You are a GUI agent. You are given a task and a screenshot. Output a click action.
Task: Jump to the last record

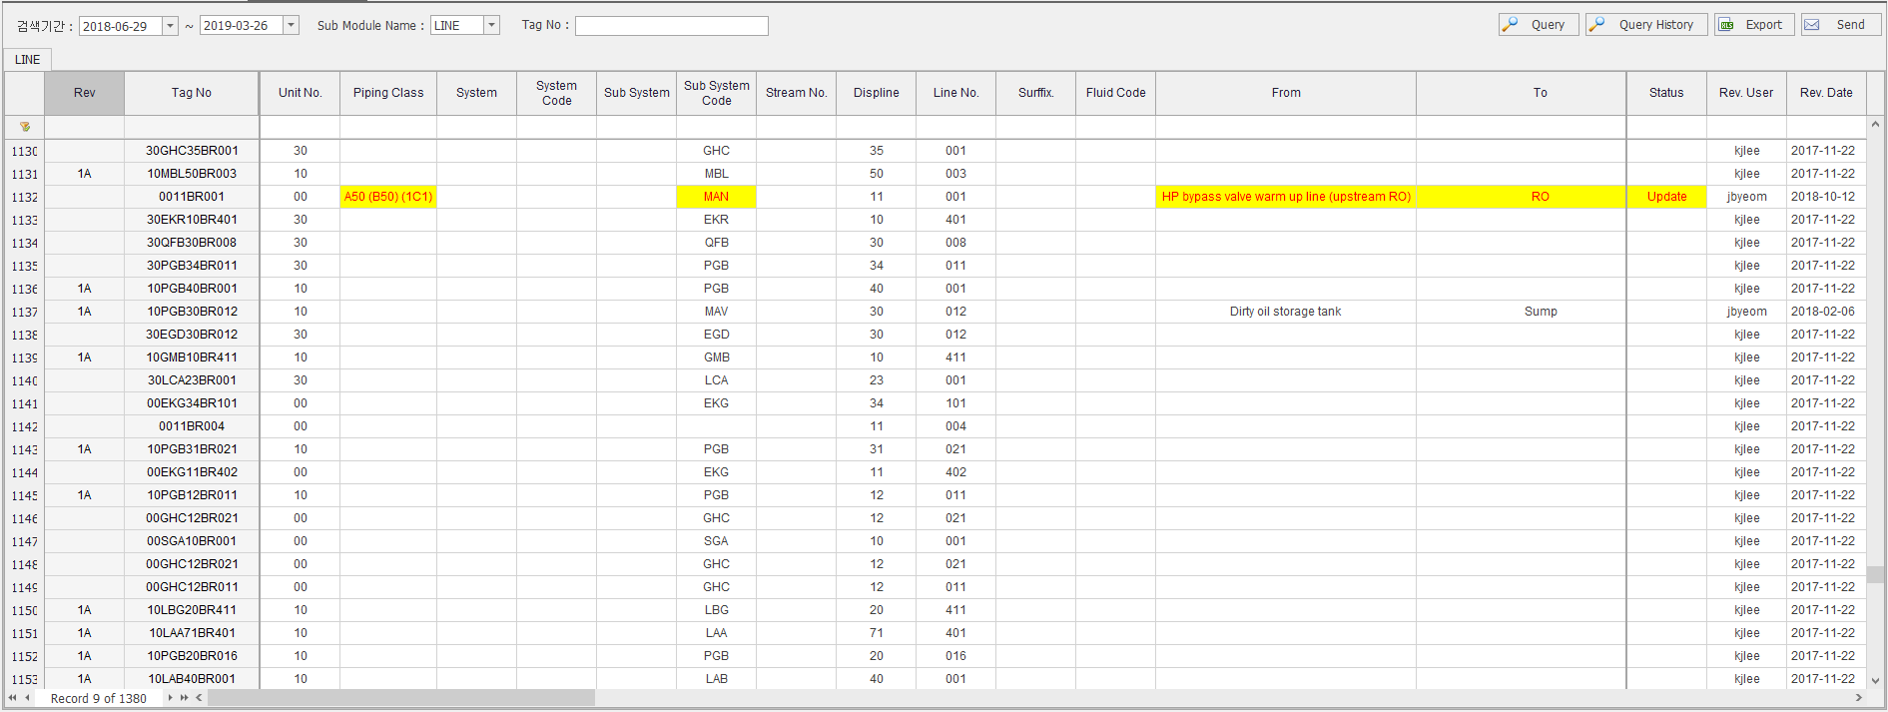tap(184, 698)
